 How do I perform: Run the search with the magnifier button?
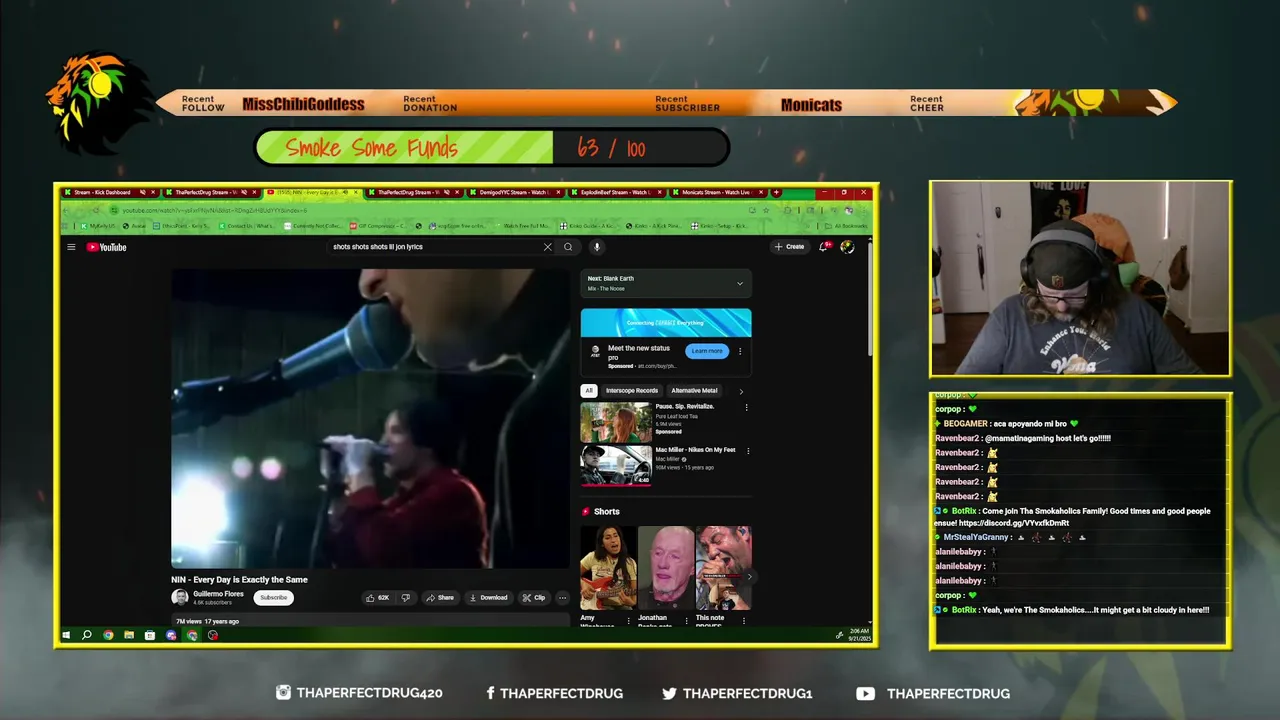(x=568, y=247)
